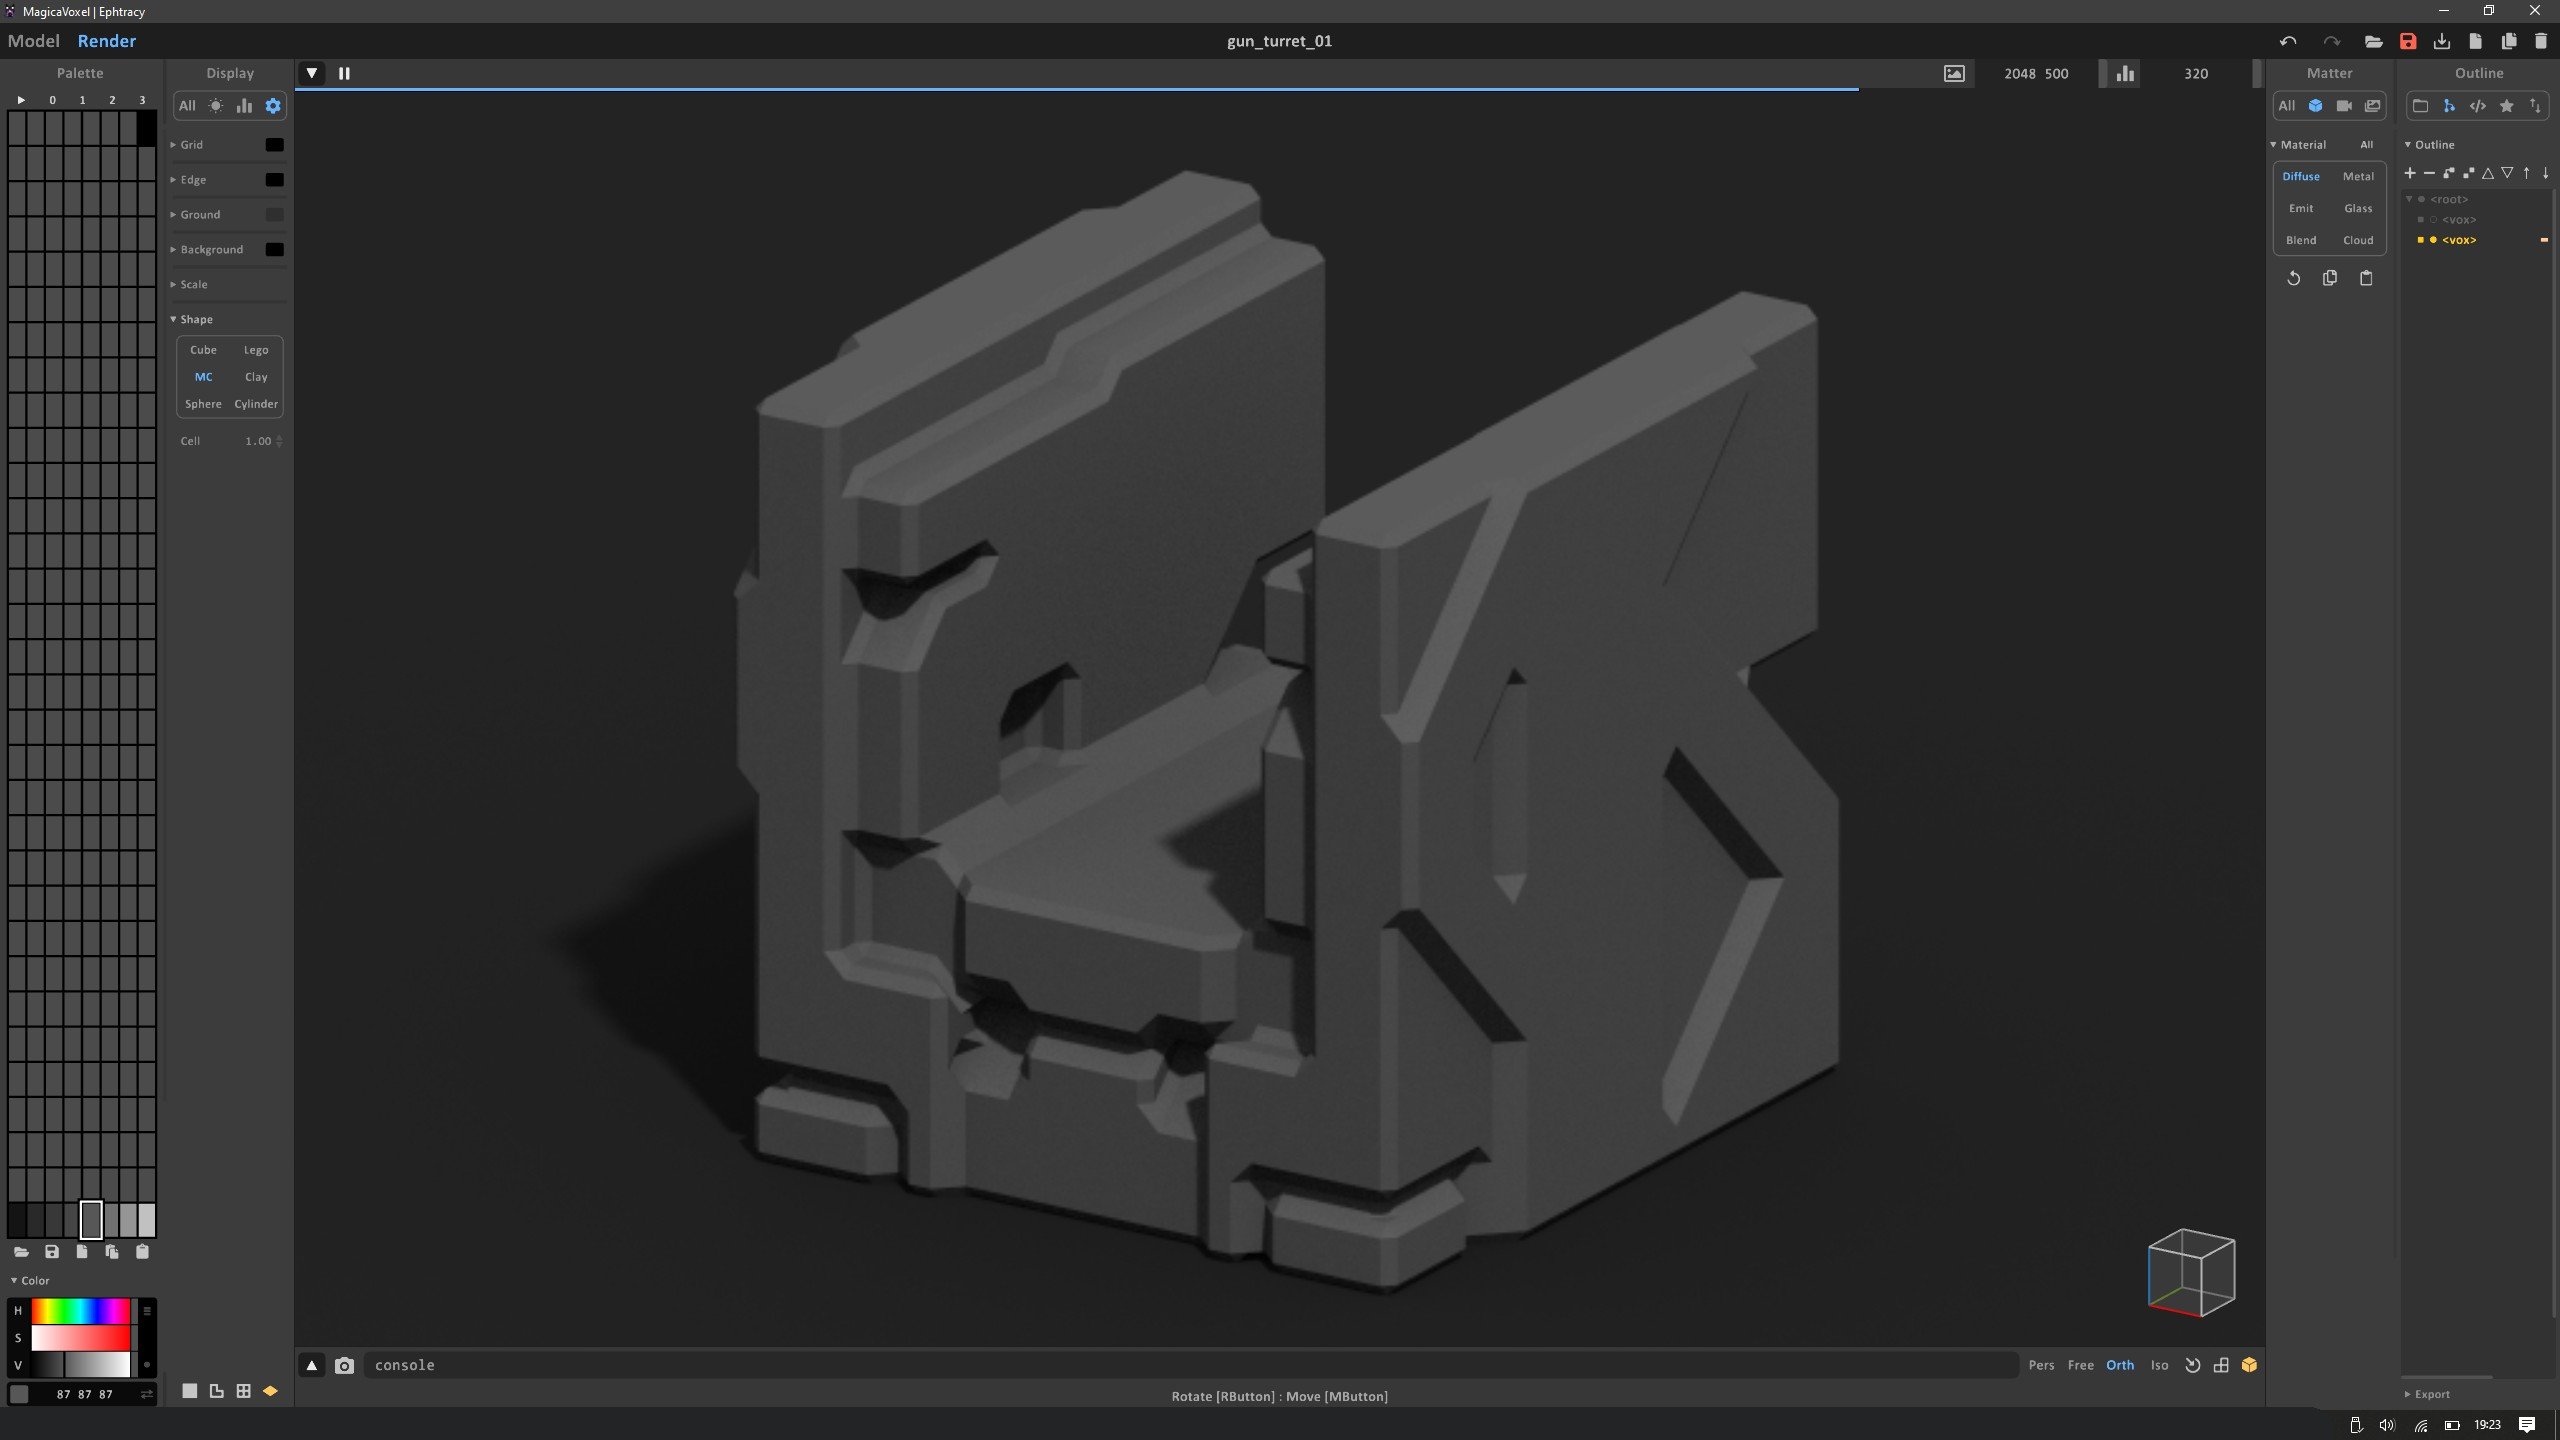This screenshot has width=2560, height=1440.
Task: Adjust the hue slider in Color panel
Action: 81,1310
